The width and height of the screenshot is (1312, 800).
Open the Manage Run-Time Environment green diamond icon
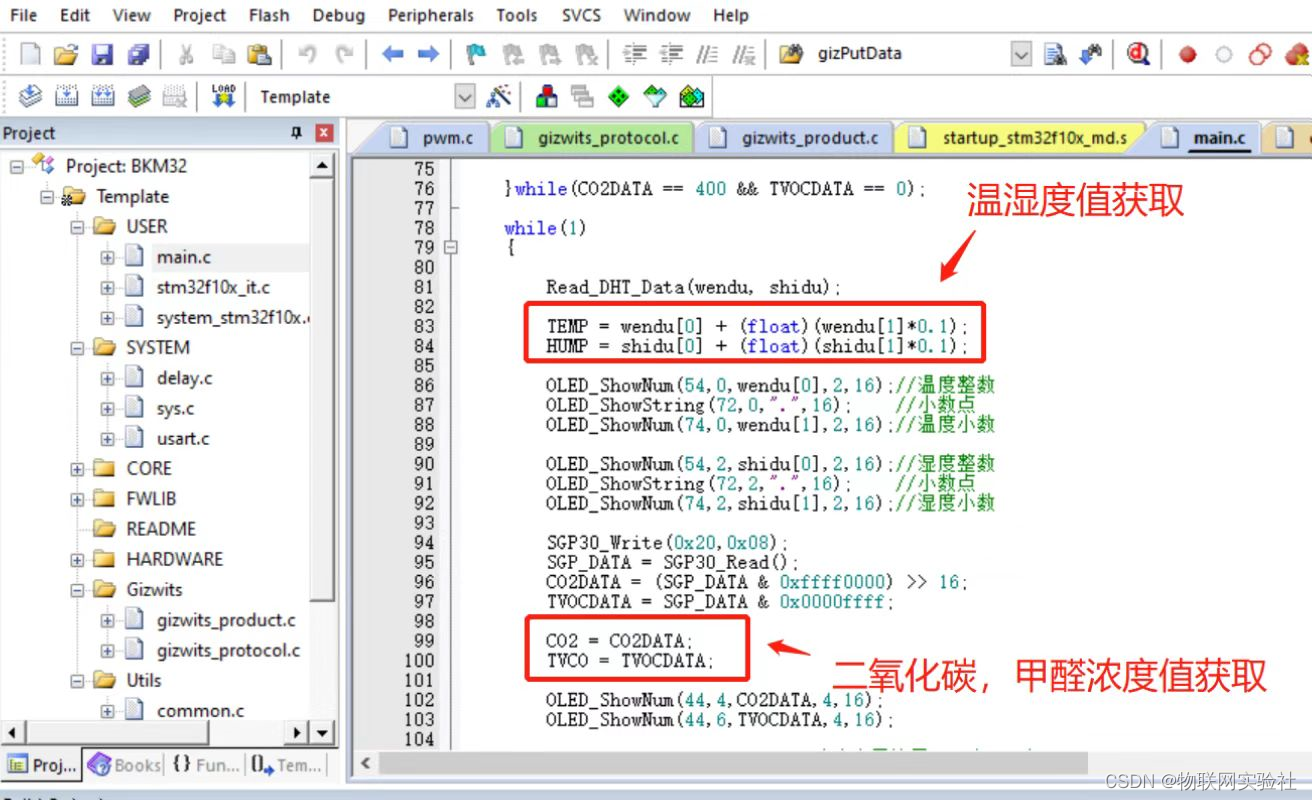coord(619,96)
